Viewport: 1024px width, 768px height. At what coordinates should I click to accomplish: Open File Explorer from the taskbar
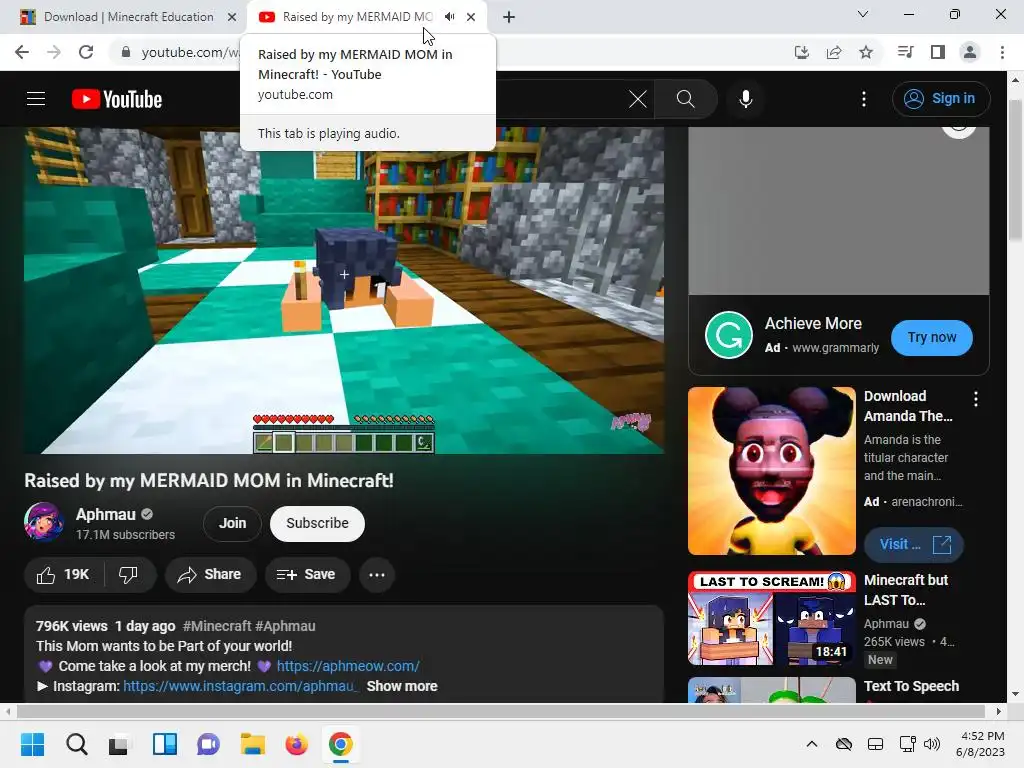(x=253, y=744)
